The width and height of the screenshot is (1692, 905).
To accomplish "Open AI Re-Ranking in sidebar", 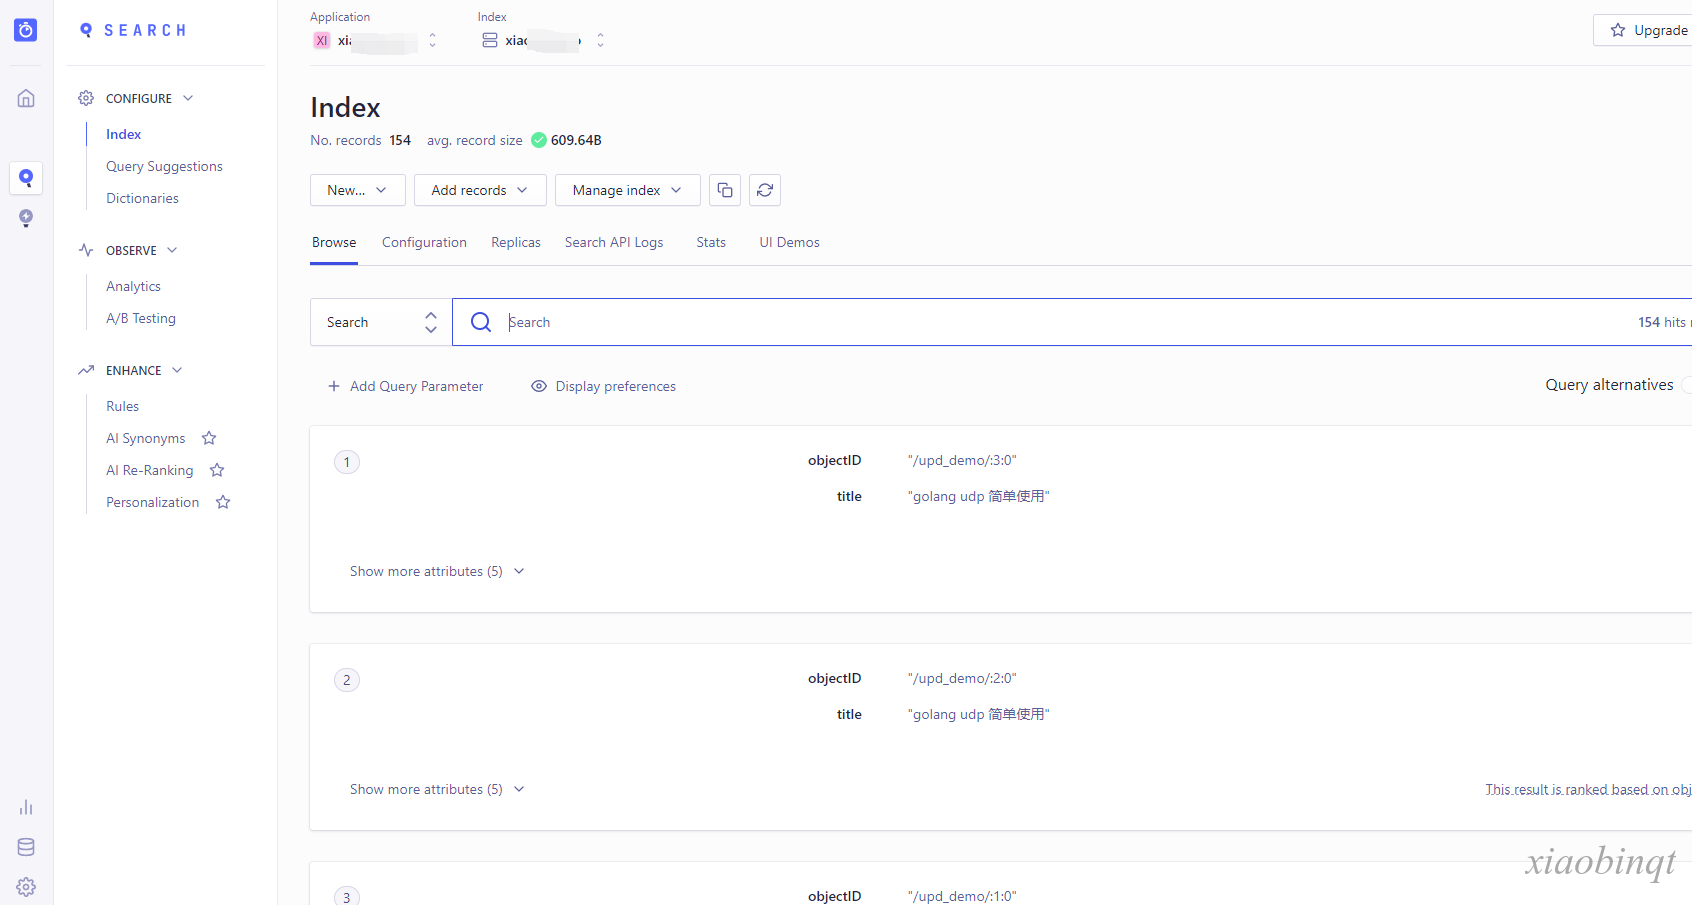I will (150, 470).
